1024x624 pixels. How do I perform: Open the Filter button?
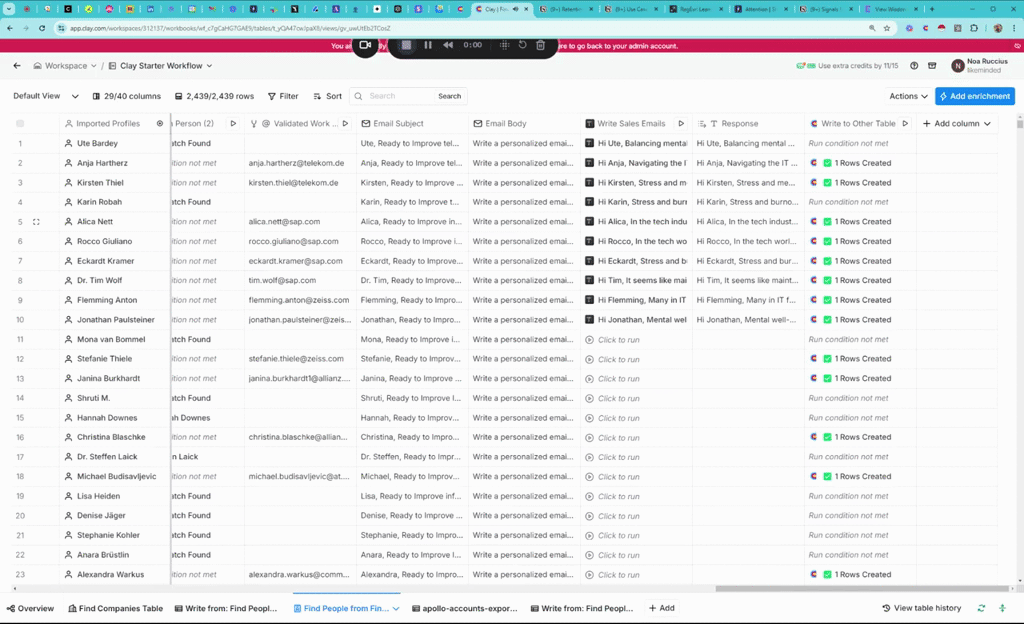[283, 96]
